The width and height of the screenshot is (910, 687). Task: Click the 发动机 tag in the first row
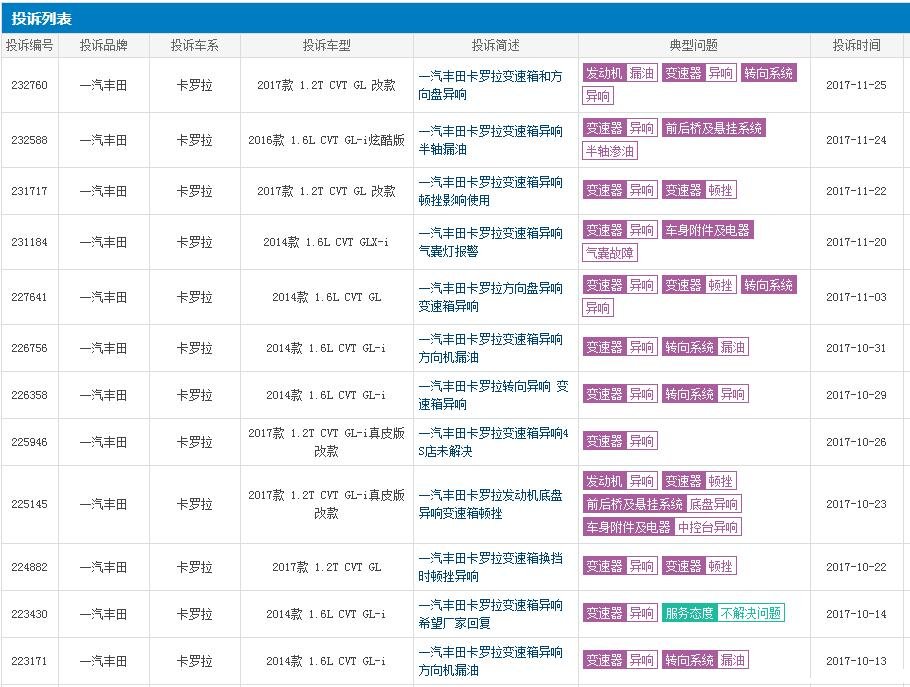click(604, 72)
